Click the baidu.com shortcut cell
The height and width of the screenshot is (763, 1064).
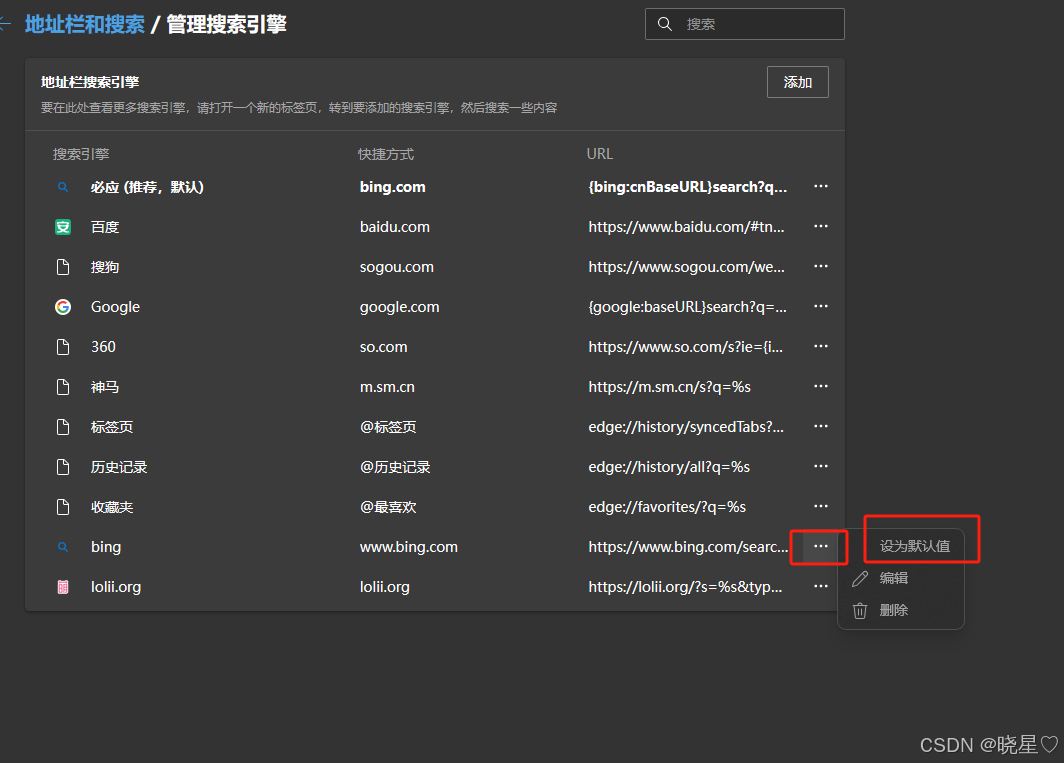click(395, 227)
